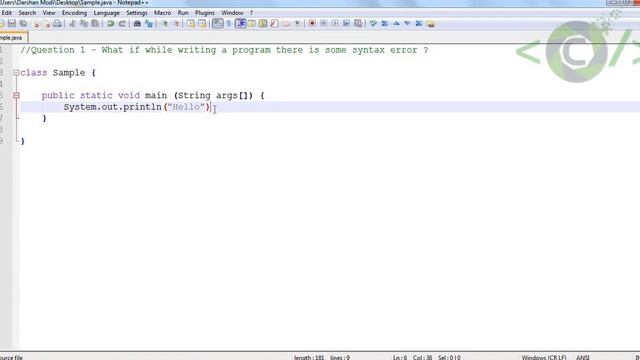Click the '//Question 1' comment line
The image size is (640, 360).
[224, 50]
